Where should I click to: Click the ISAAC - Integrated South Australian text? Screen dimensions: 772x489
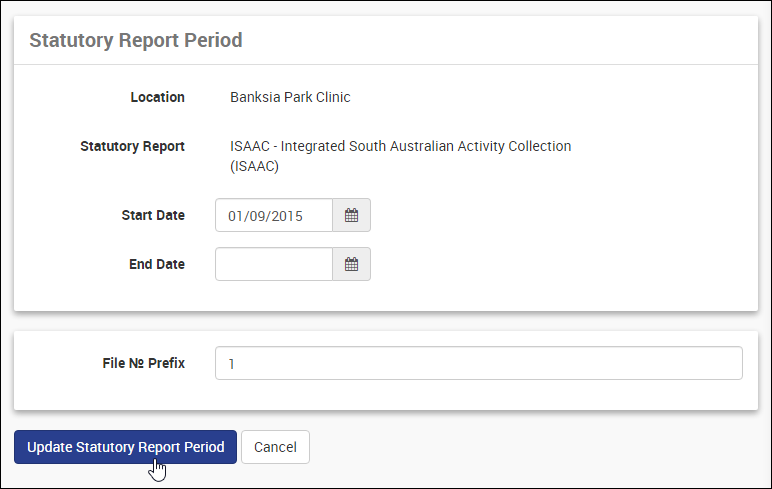coord(400,146)
